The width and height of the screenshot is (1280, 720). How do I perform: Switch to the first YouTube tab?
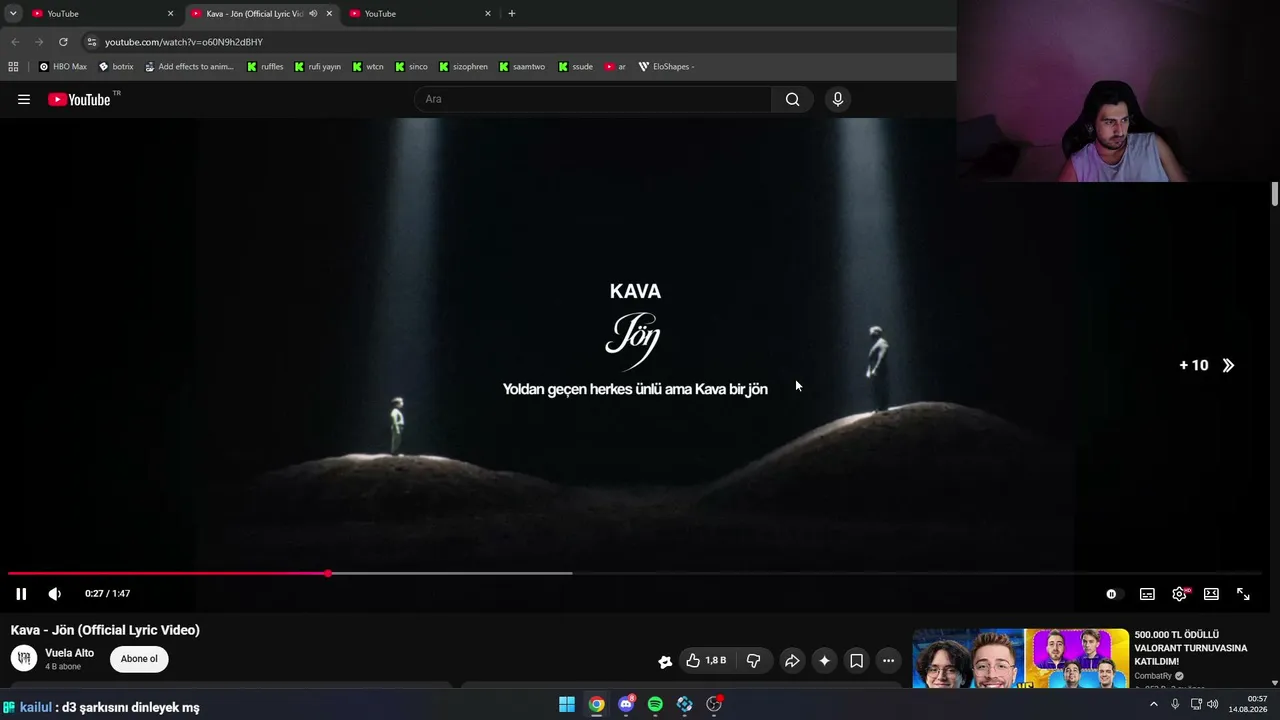tap(102, 14)
